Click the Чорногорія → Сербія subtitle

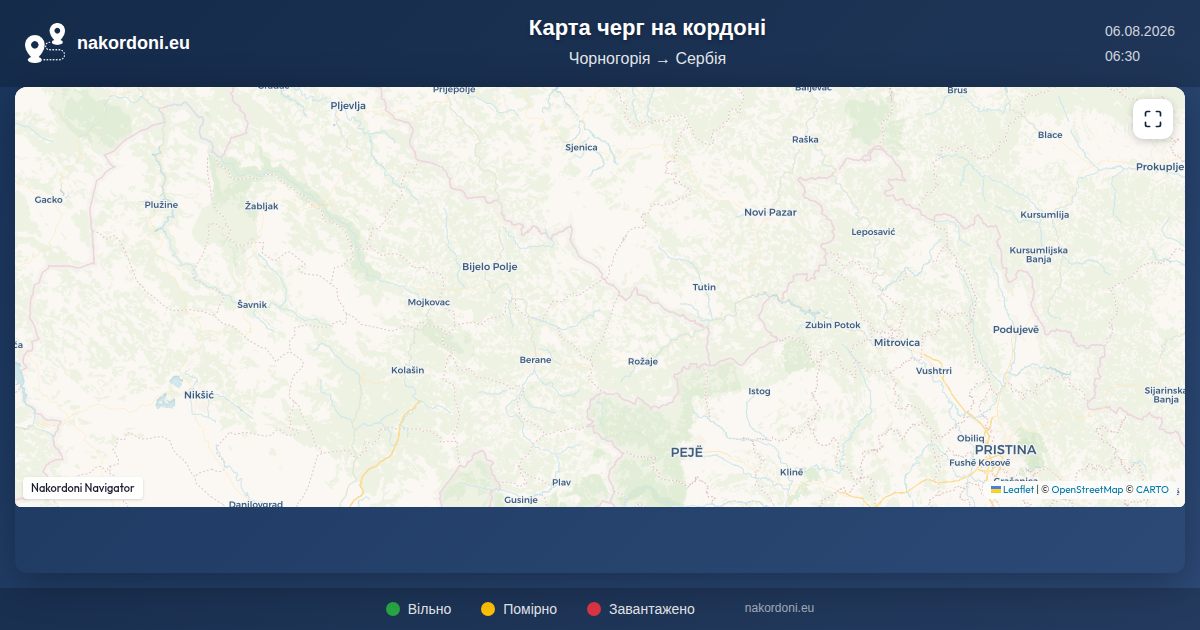(647, 58)
